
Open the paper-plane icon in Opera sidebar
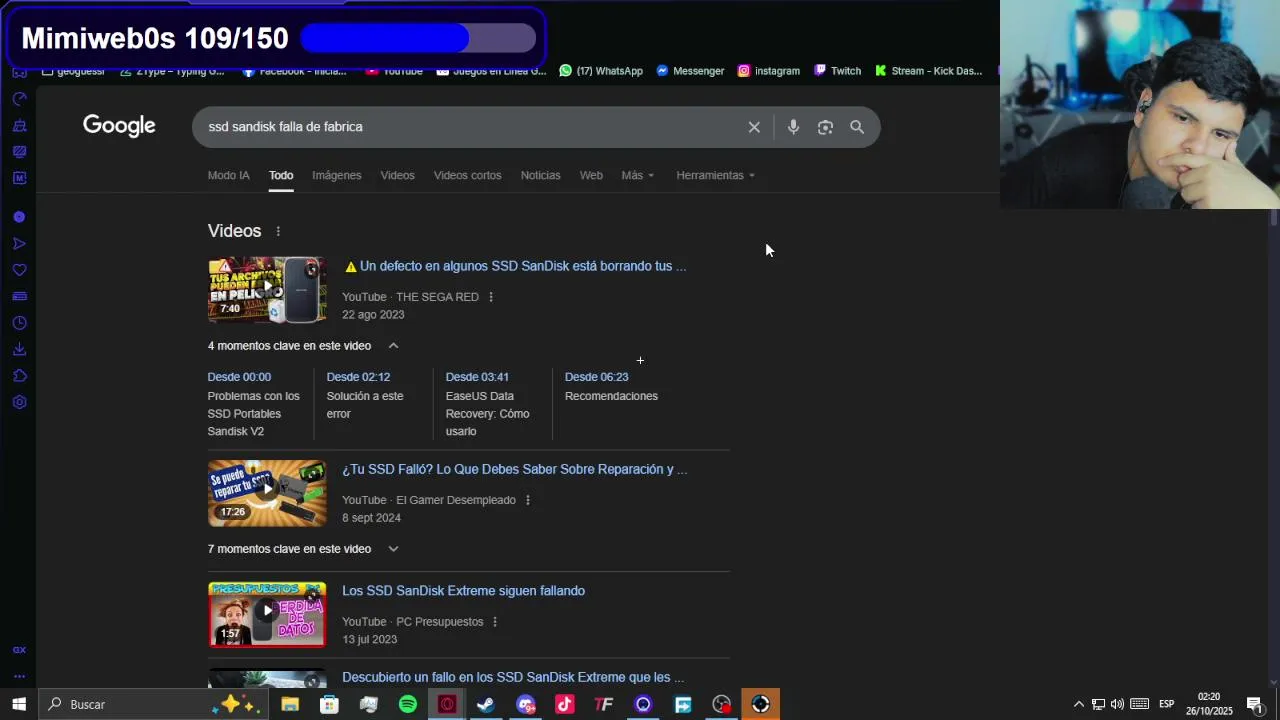pos(19,243)
